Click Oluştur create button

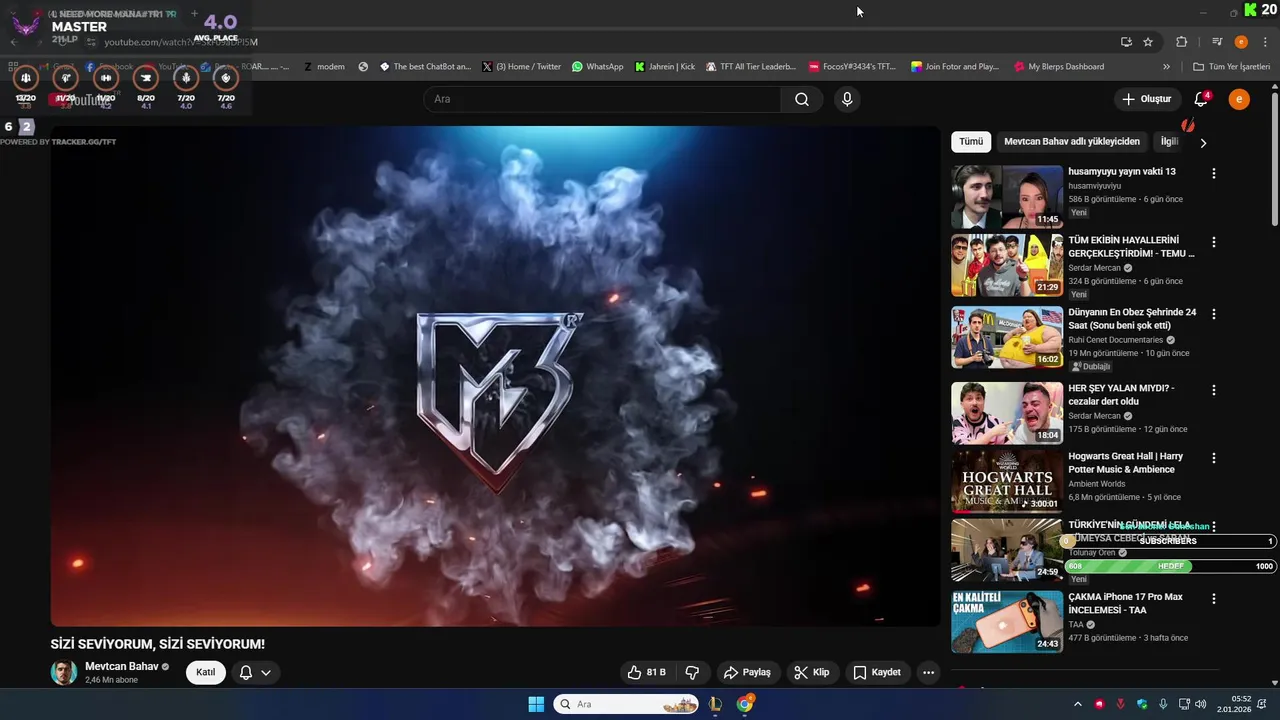coord(1146,99)
